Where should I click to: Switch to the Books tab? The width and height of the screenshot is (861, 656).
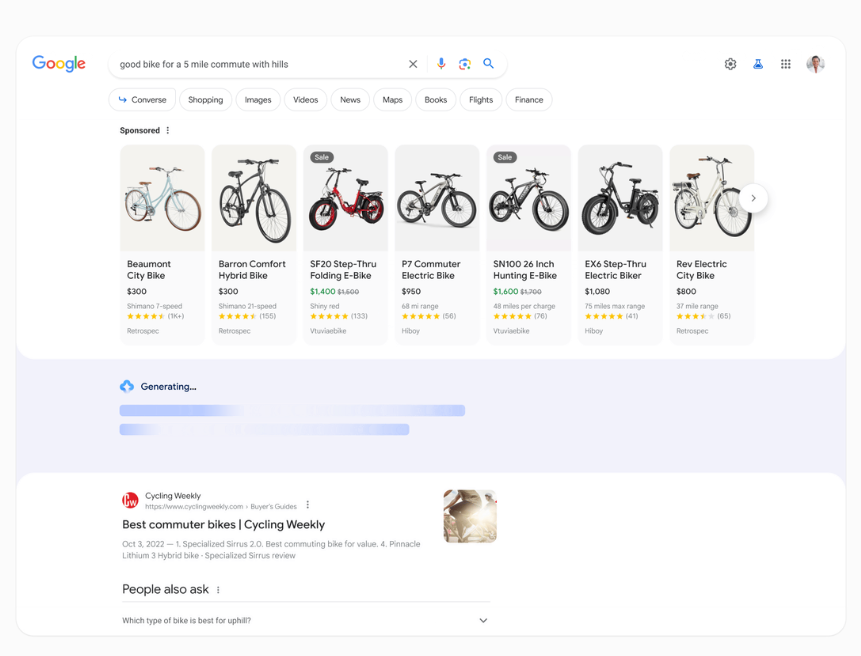tap(435, 100)
